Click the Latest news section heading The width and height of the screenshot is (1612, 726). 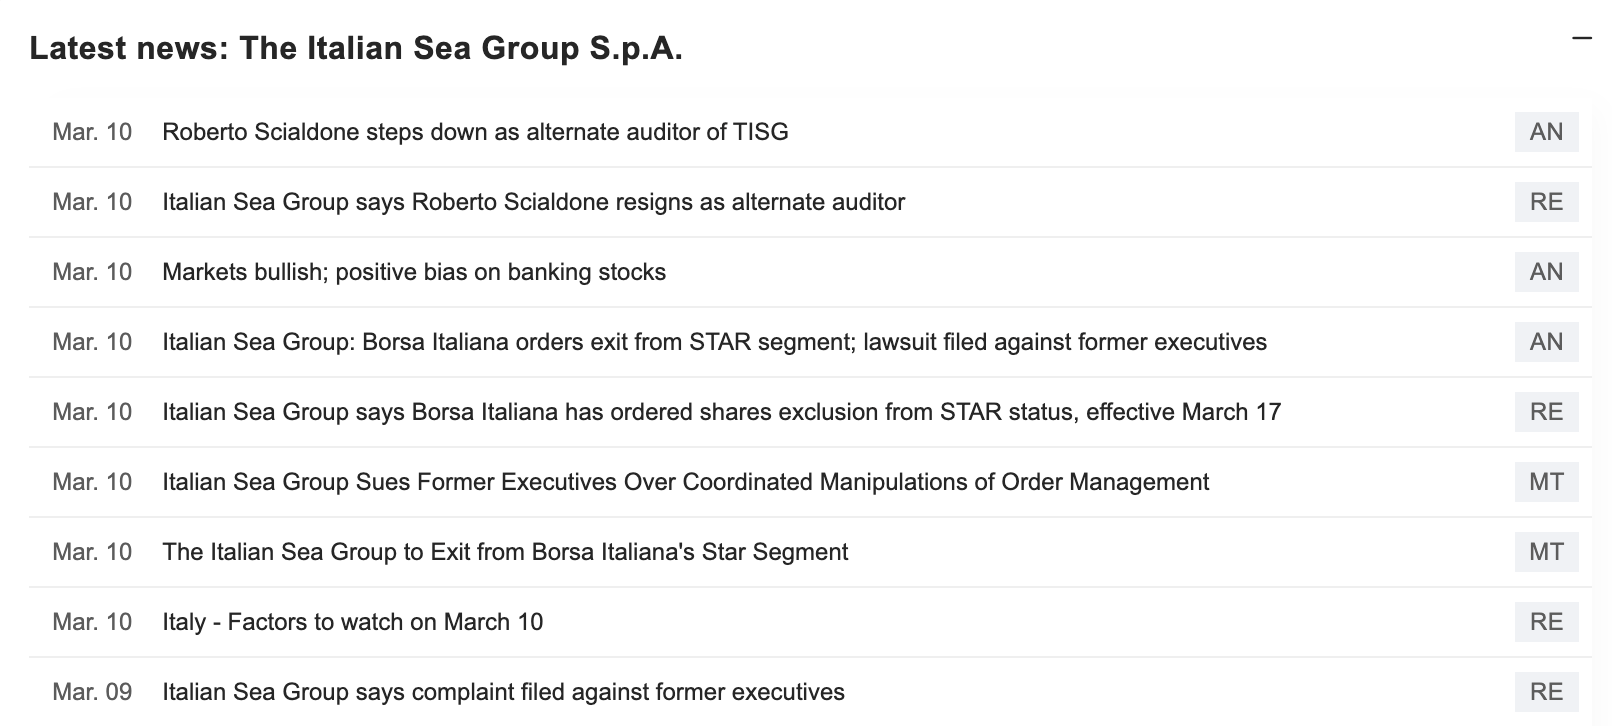[356, 48]
